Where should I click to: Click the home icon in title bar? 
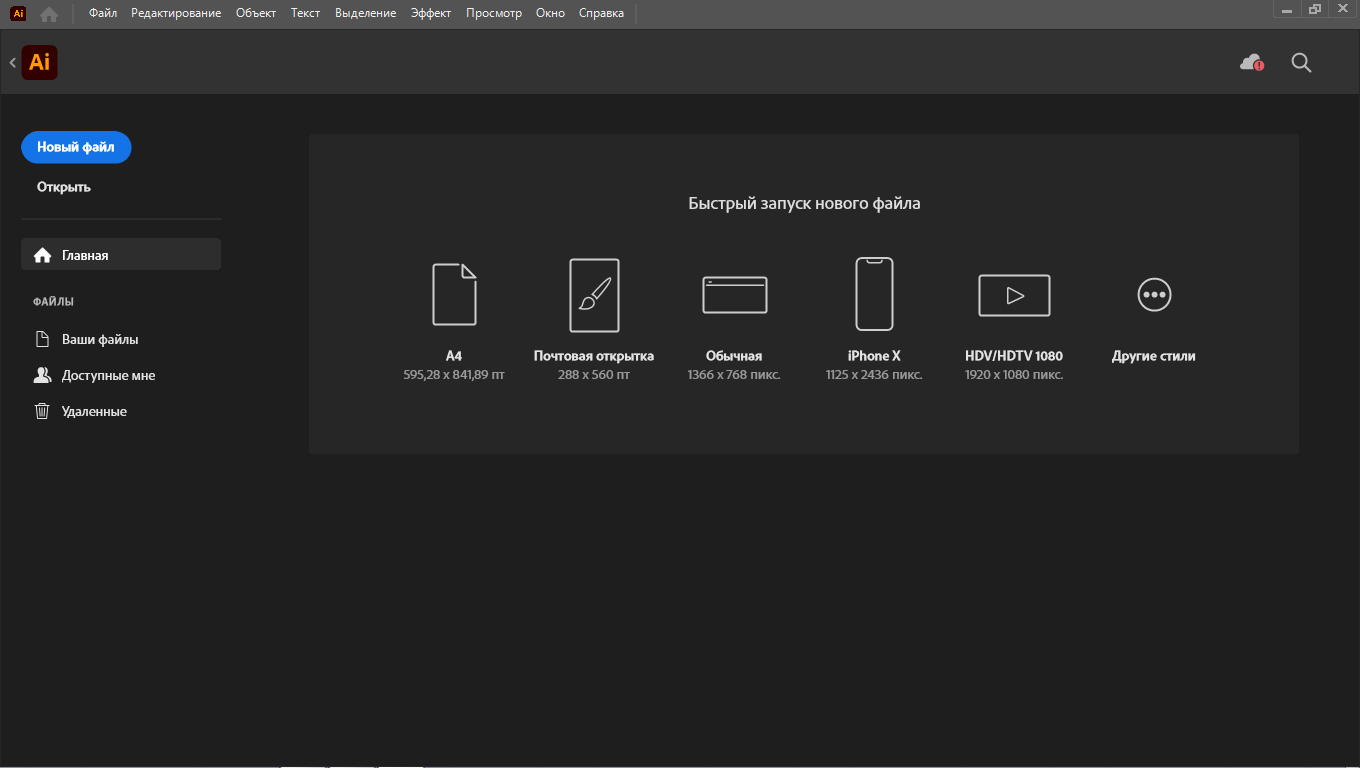click(49, 14)
